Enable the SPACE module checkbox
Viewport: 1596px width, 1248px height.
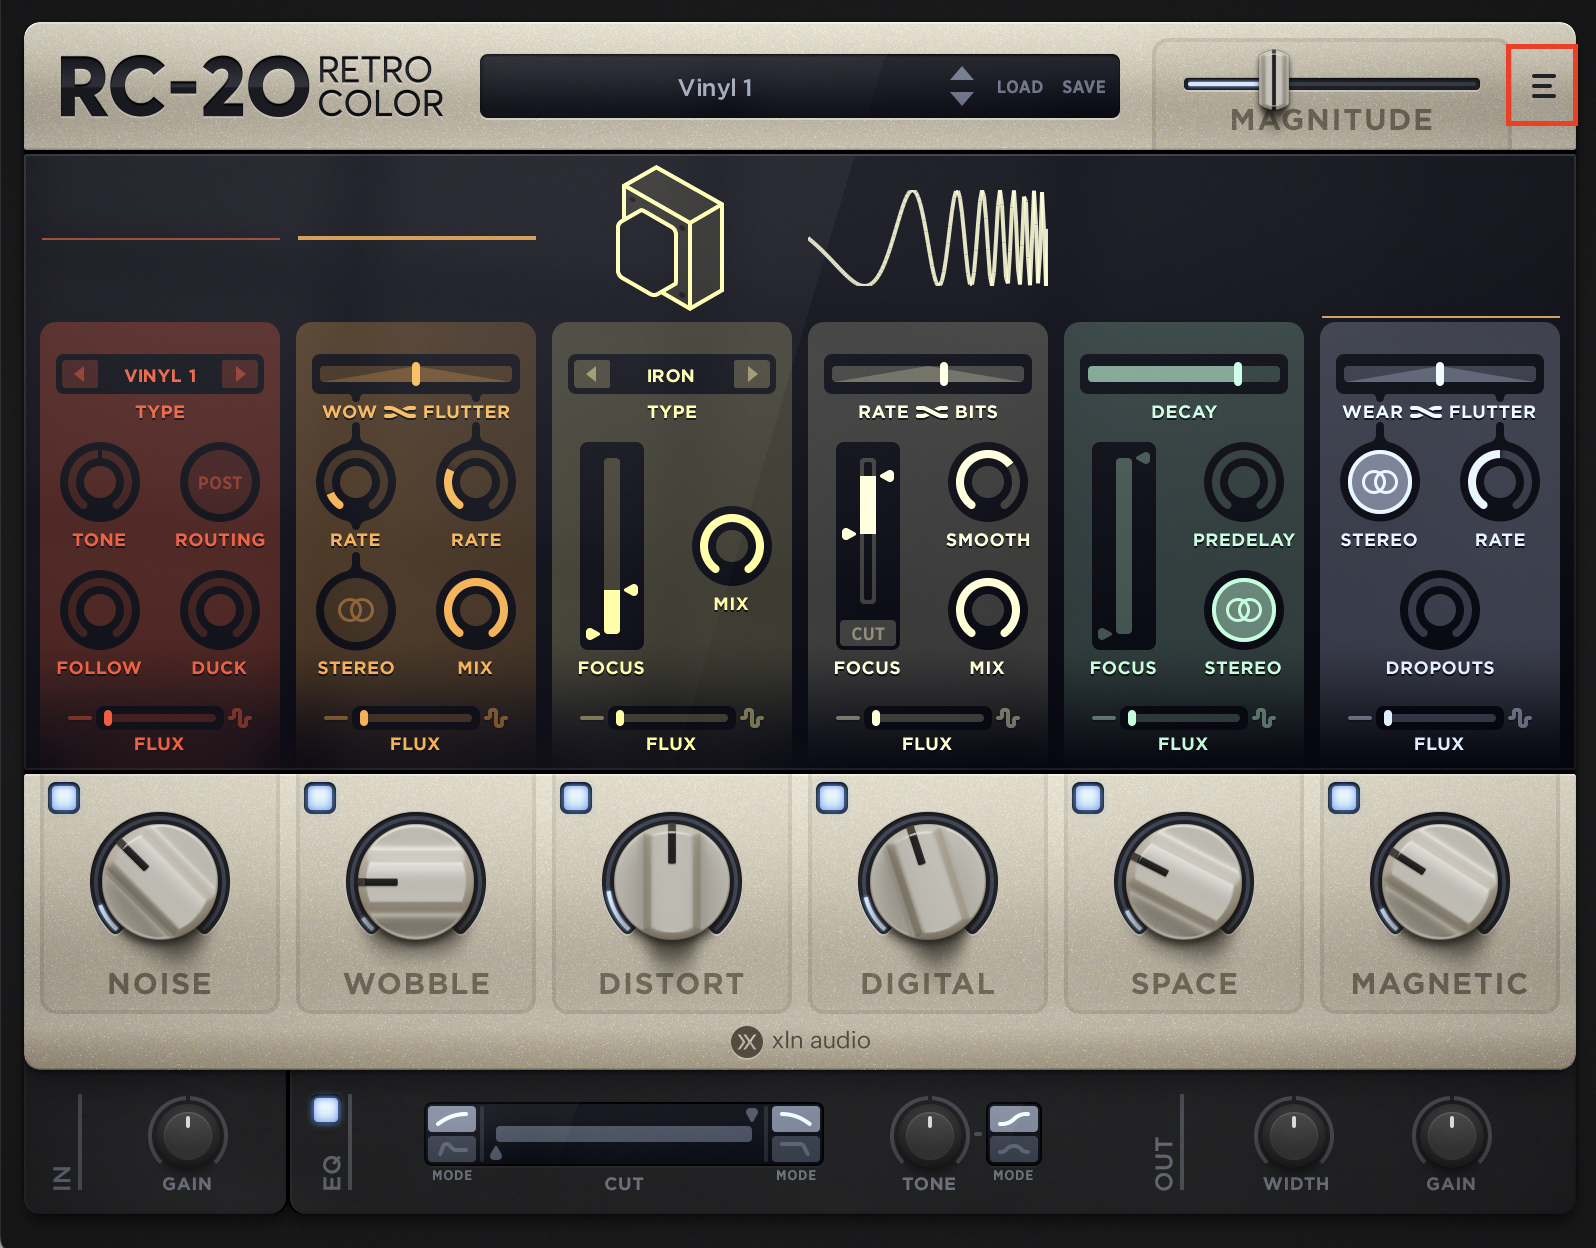1088,797
